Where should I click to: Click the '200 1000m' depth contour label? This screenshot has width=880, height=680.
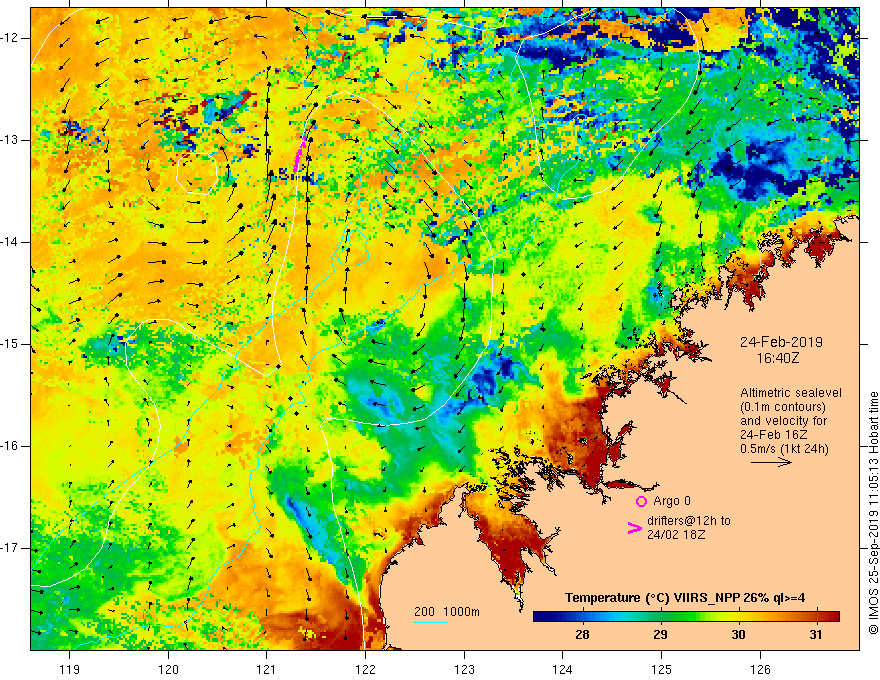click(x=447, y=612)
